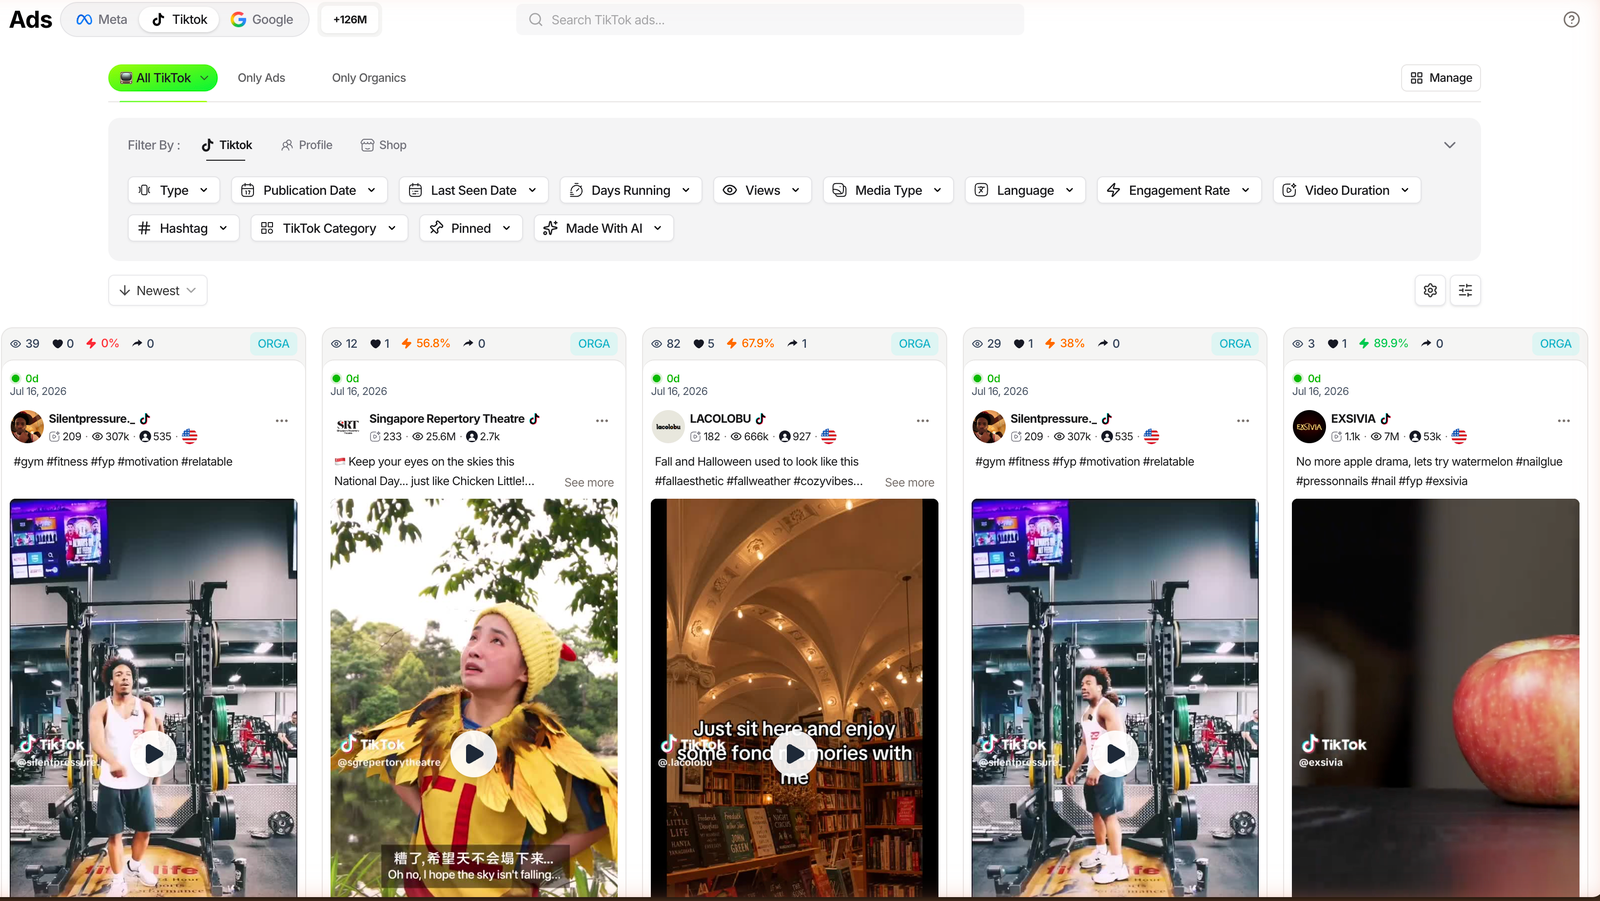Open the Pinned filter dropdown
The width and height of the screenshot is (1600, 901).
click(471, 228)
